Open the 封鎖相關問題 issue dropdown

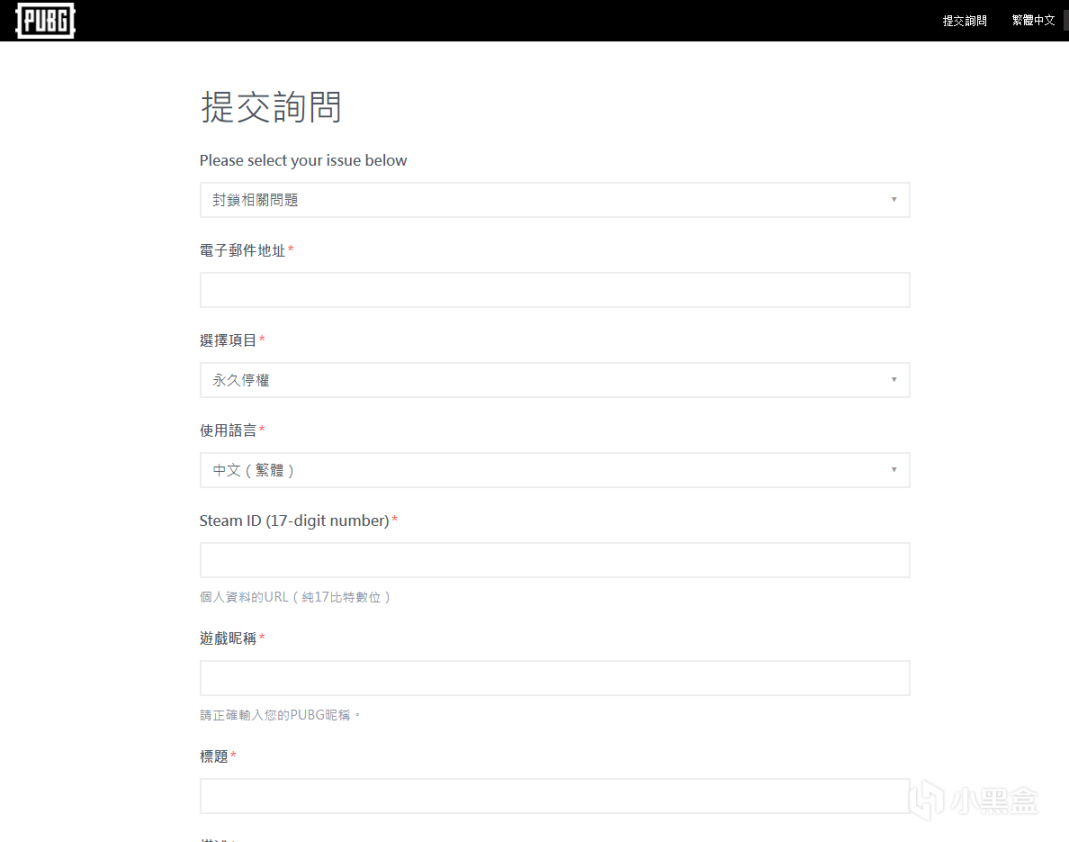pyautogui.click(x=554, y=200)
